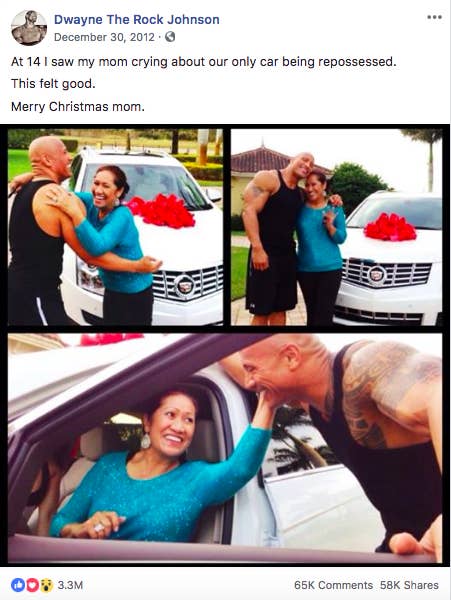Click the red bow on the top-left car
Screen dimensions: 451x600
(163, 212)
